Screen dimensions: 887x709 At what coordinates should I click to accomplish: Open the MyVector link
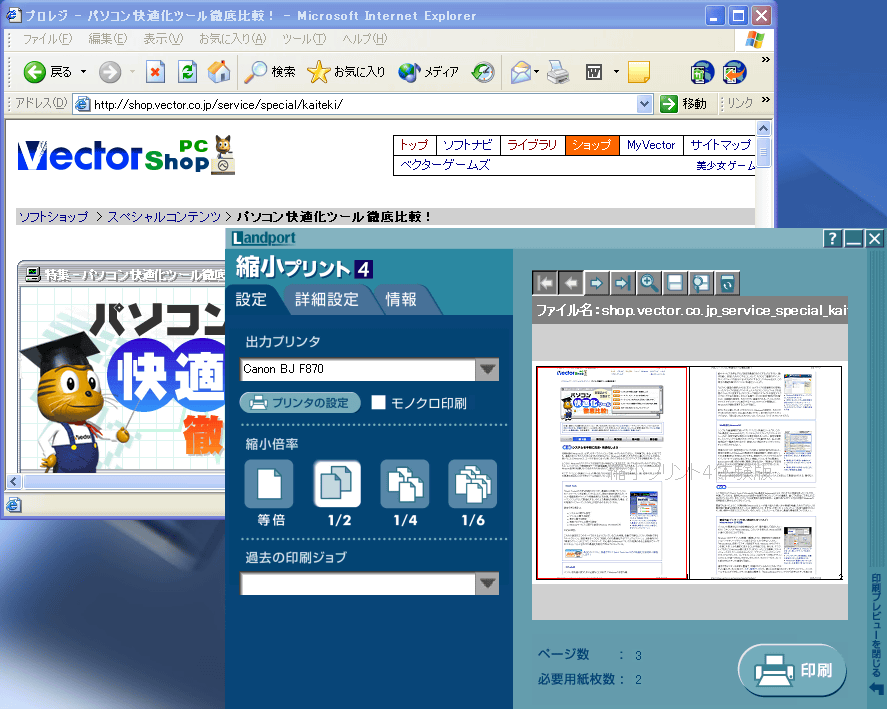pos(651,145)
